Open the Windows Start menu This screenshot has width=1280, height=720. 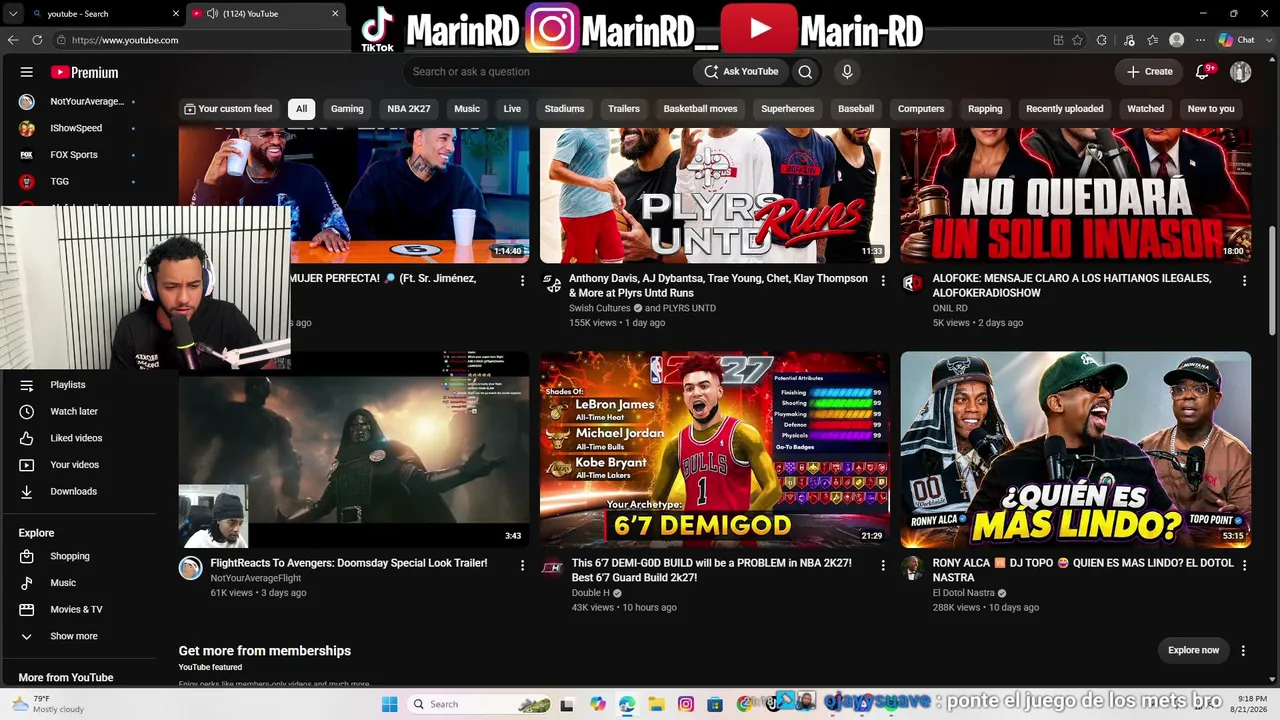pyautogui.click(x=390, y=704)
